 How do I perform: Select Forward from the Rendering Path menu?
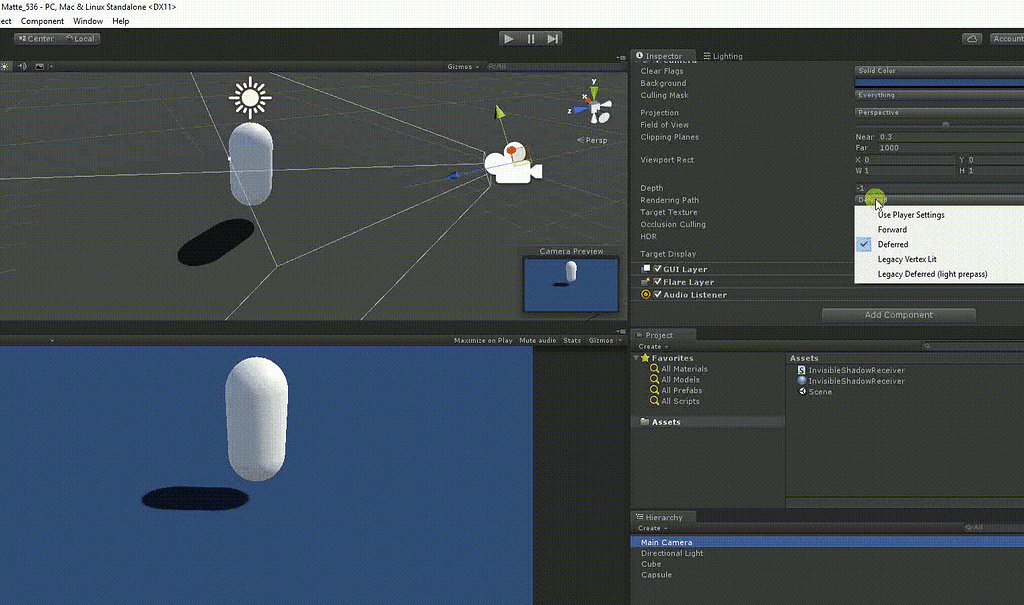(x=891, y=229)
